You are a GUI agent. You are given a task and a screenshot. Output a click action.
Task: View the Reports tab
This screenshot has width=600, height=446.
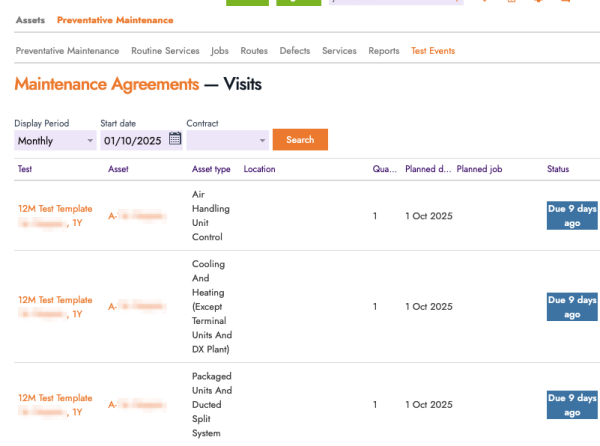point(384,51)
